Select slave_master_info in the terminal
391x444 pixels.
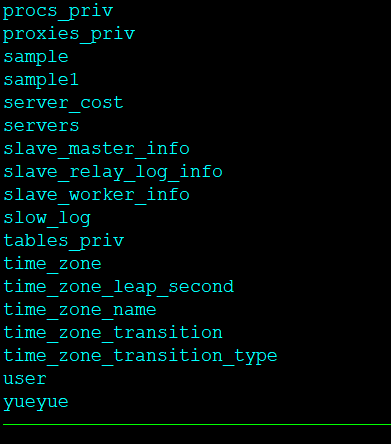coord(96,149)
